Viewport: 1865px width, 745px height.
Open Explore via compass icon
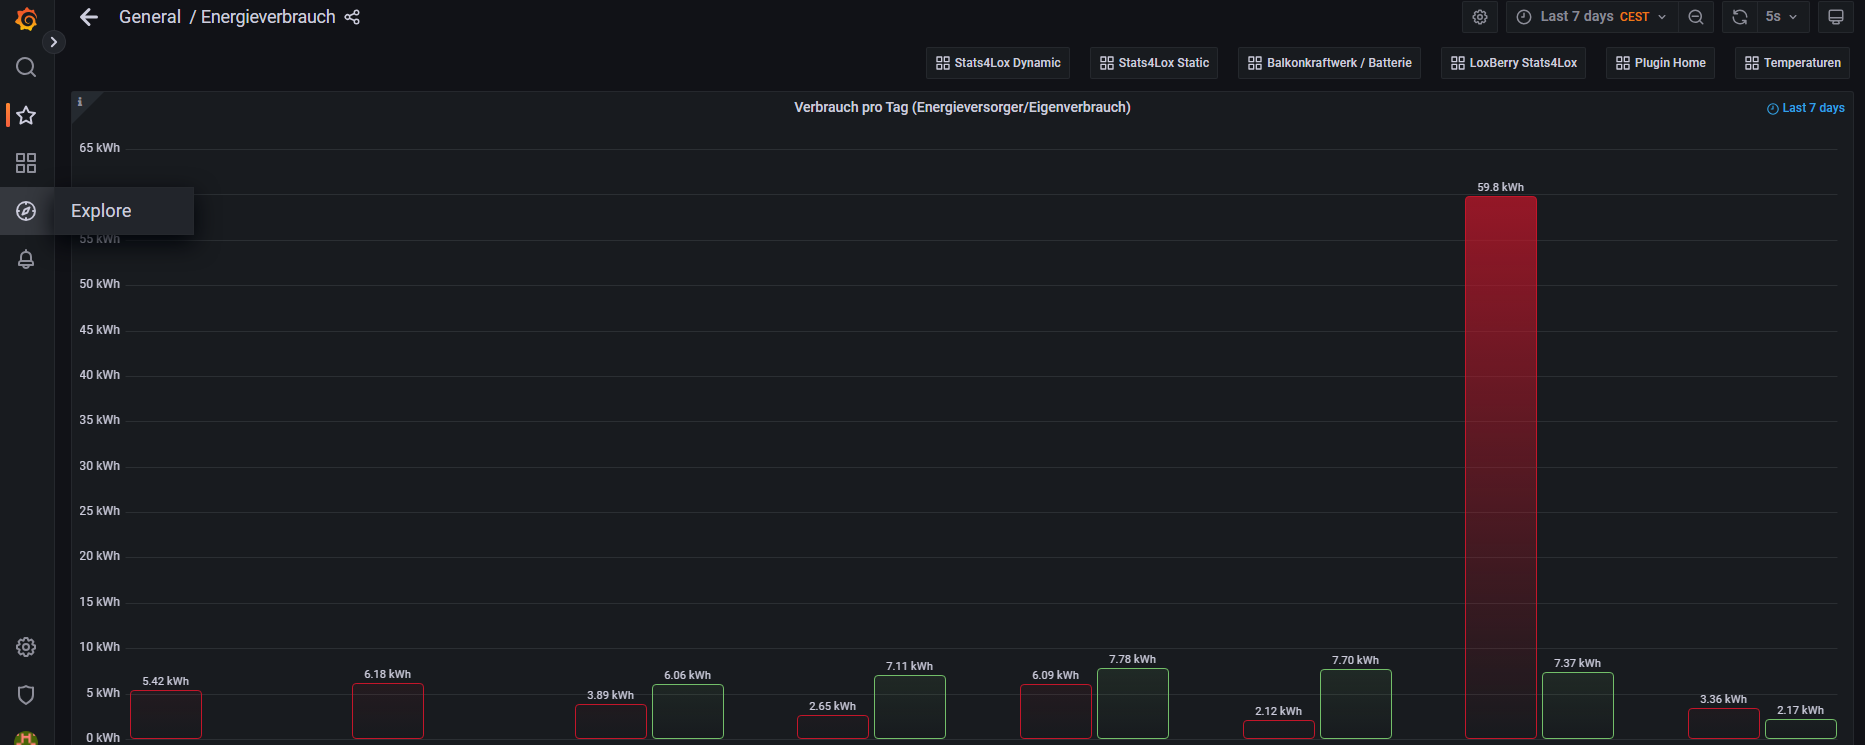tap(26, 211)
